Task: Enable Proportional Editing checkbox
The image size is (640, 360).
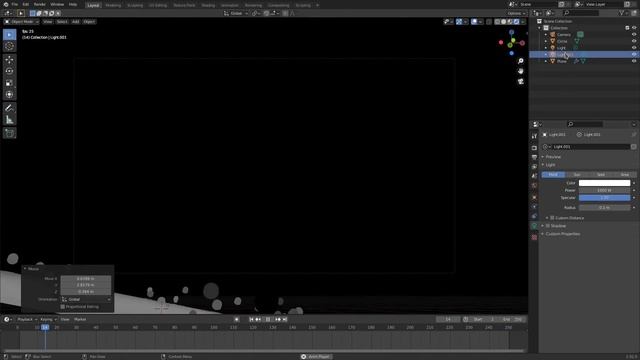Action: click(x=63, y=307)
